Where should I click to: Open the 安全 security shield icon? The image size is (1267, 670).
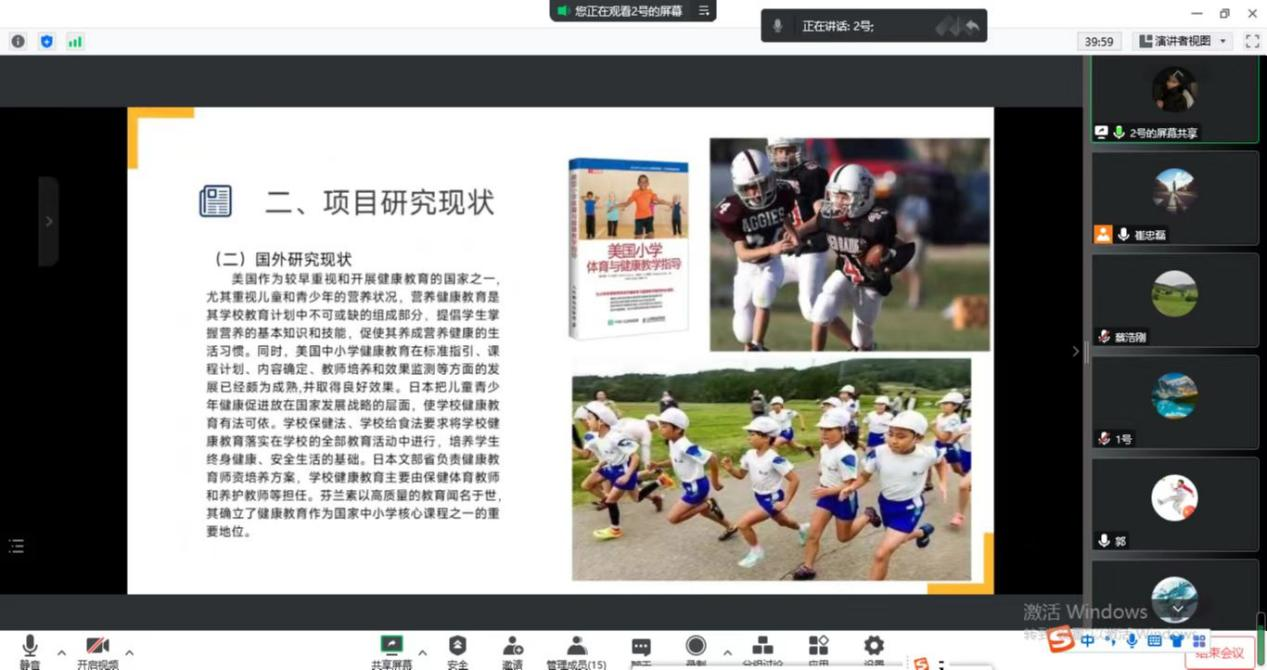pyautogui.click(x=457, y=648)
